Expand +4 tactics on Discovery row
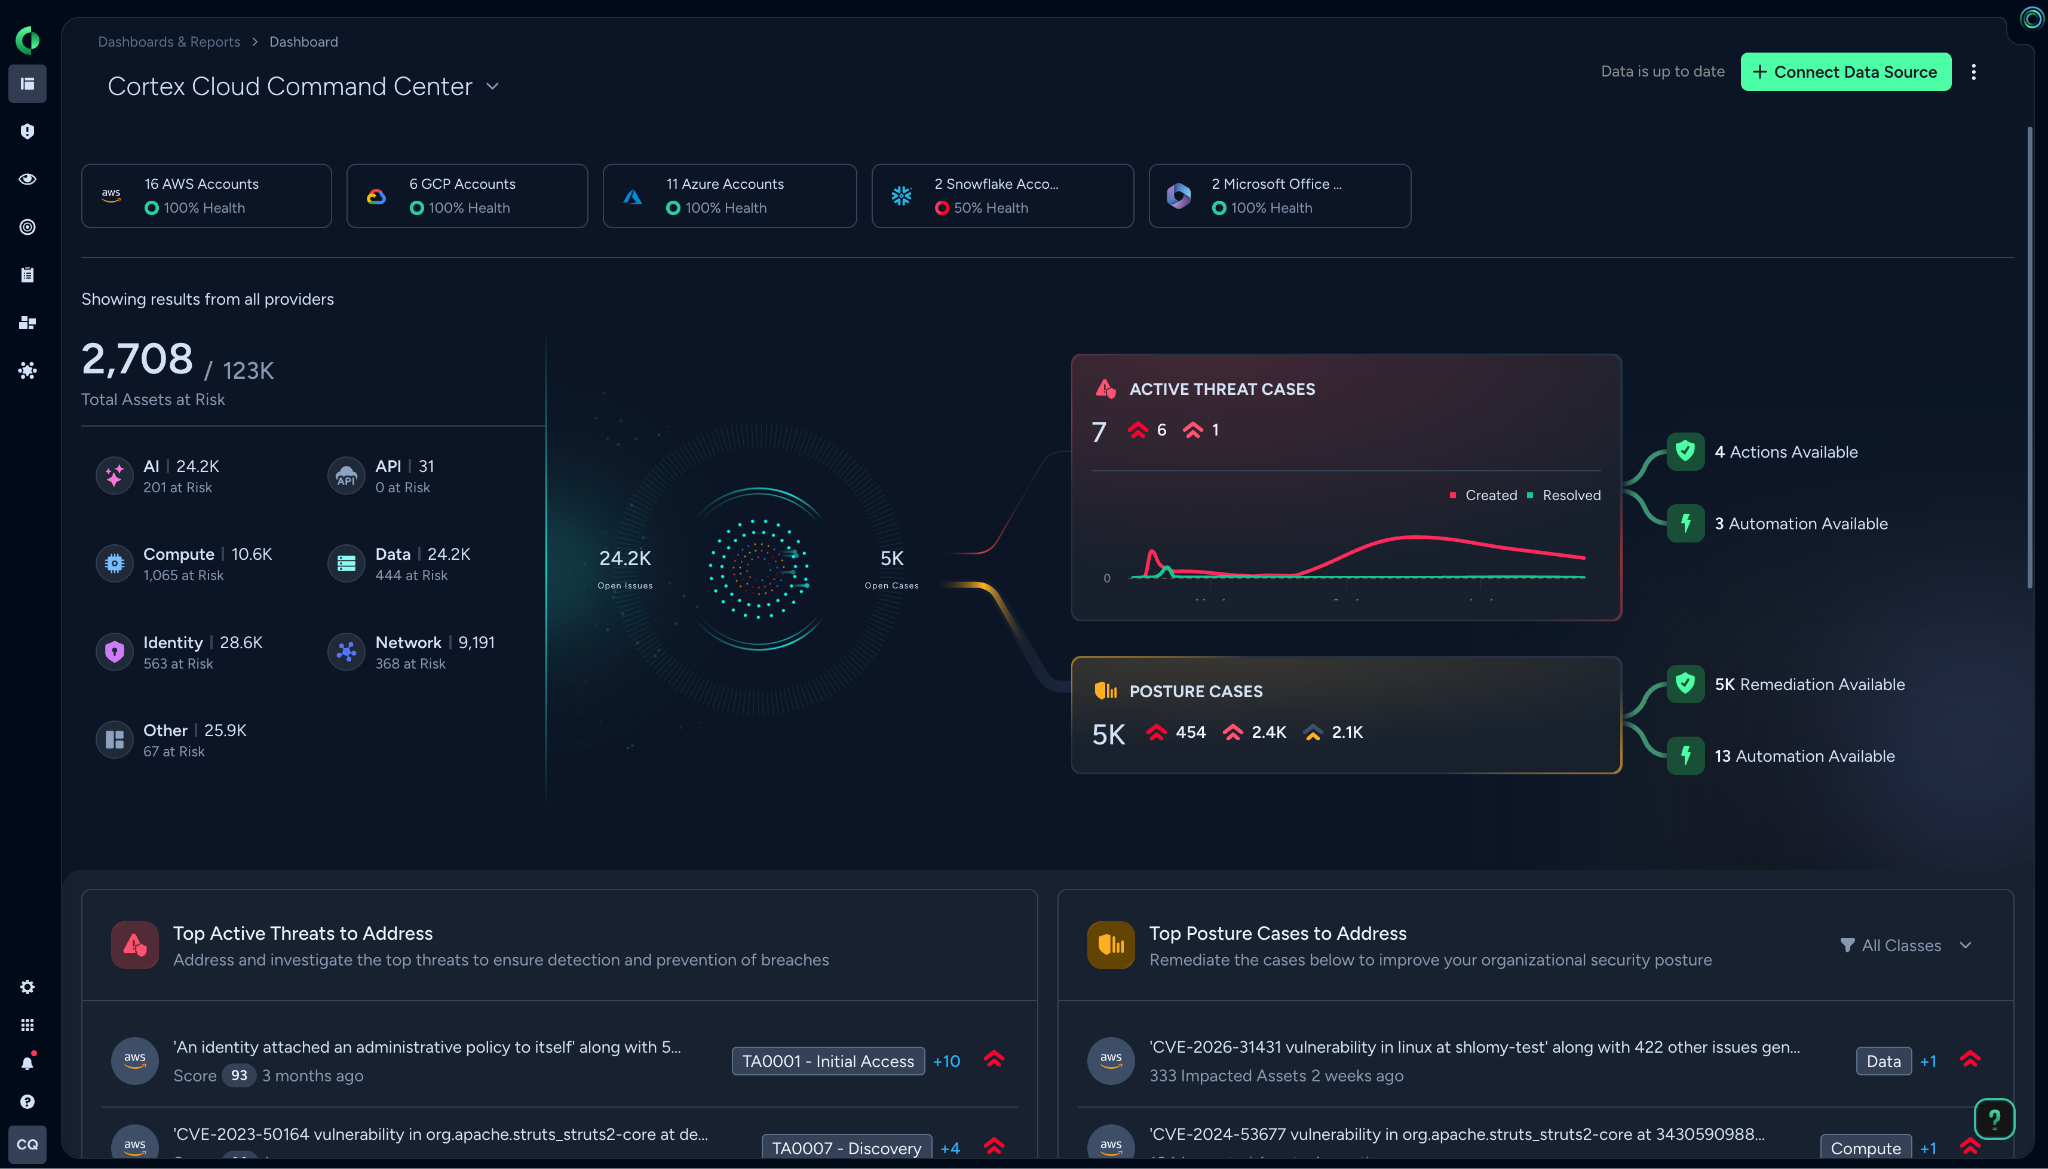The width and height of the screenshot is (2048, 1169). [950, 1148]
